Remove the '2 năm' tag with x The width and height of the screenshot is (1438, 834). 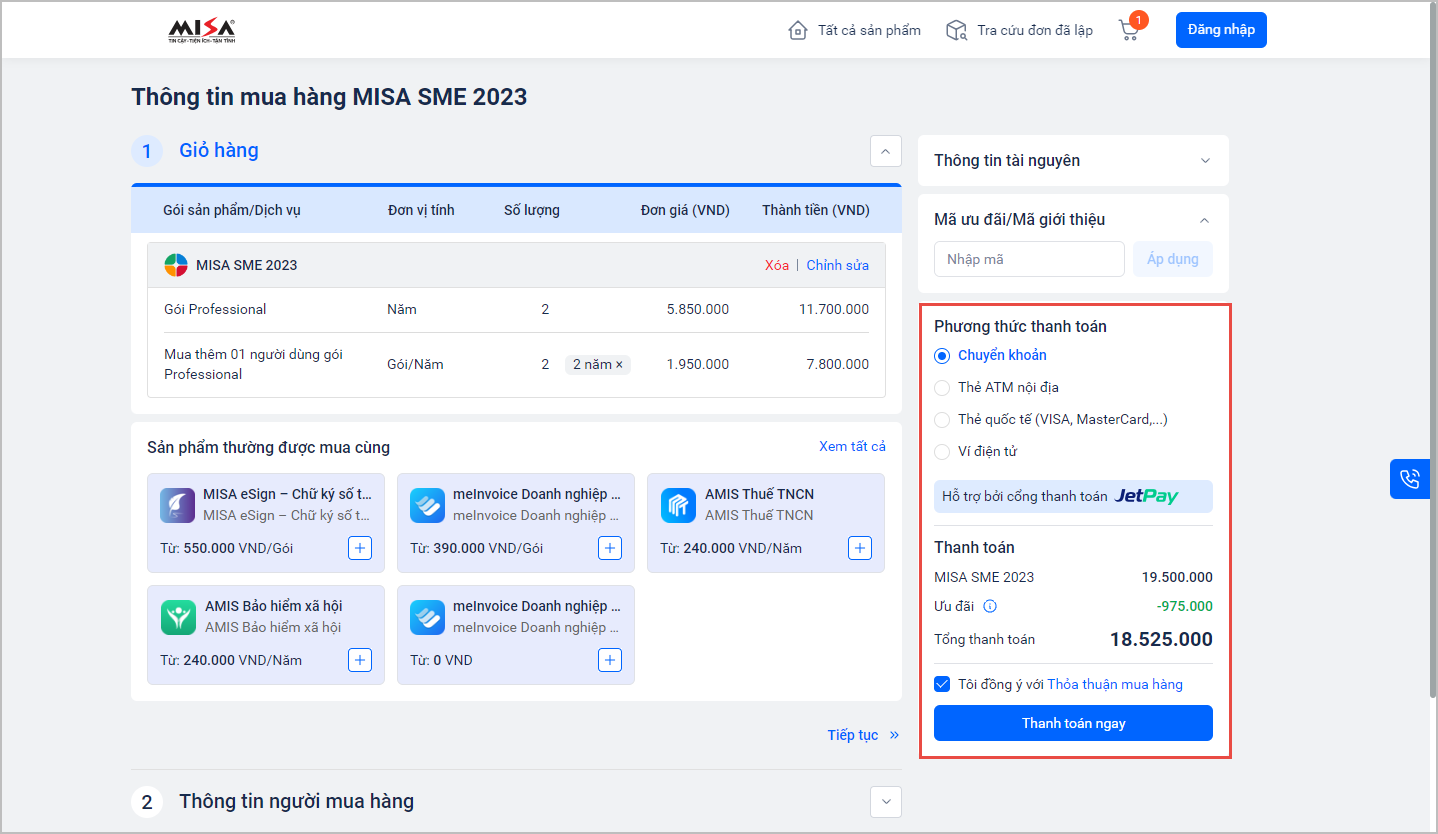pyautogui.click(x=619, y=365)
